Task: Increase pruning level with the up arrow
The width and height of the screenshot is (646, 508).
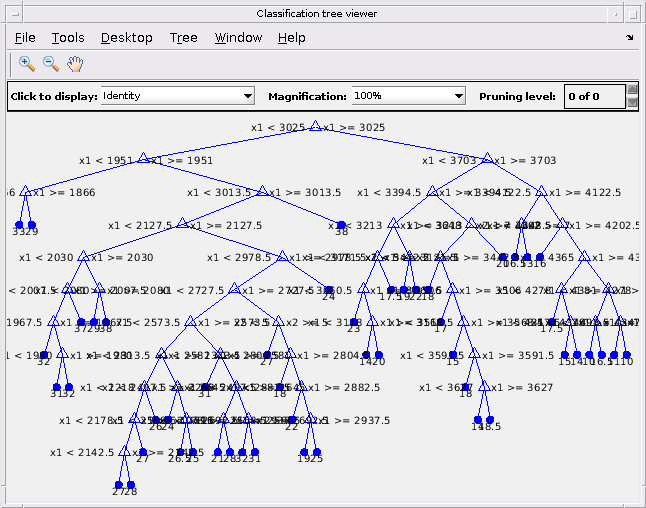Action: click(x=632, y=90)
